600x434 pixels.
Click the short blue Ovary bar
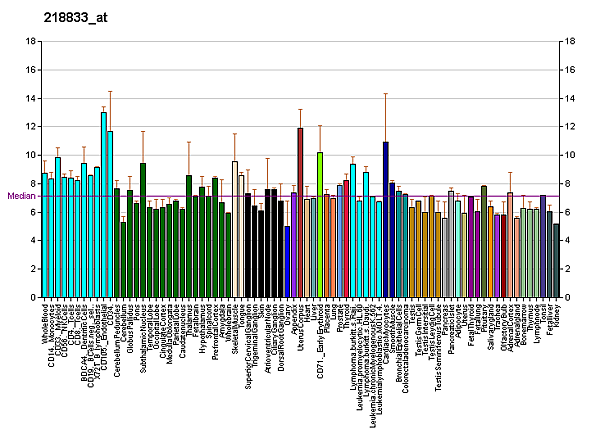[287, 262]
